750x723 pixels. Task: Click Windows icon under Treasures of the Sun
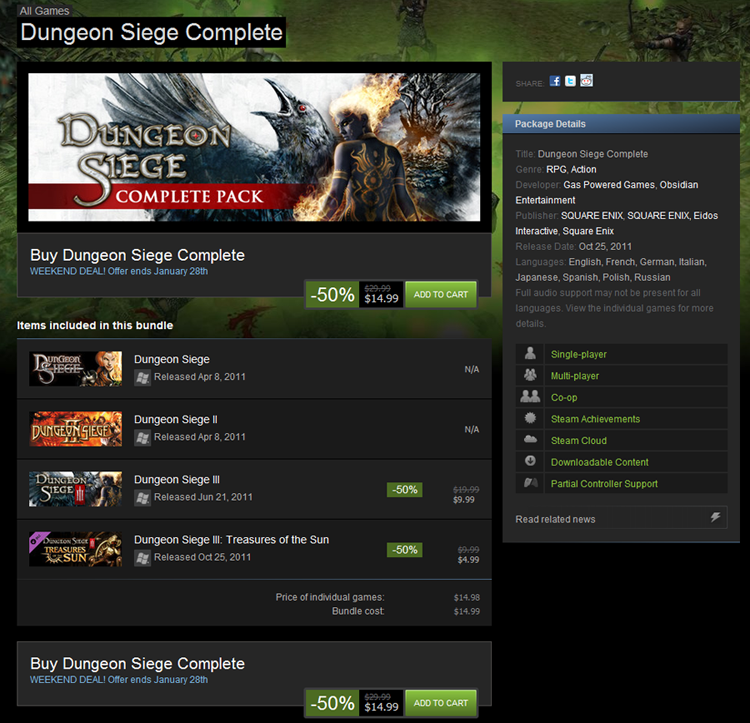click(x=142, y=558)
